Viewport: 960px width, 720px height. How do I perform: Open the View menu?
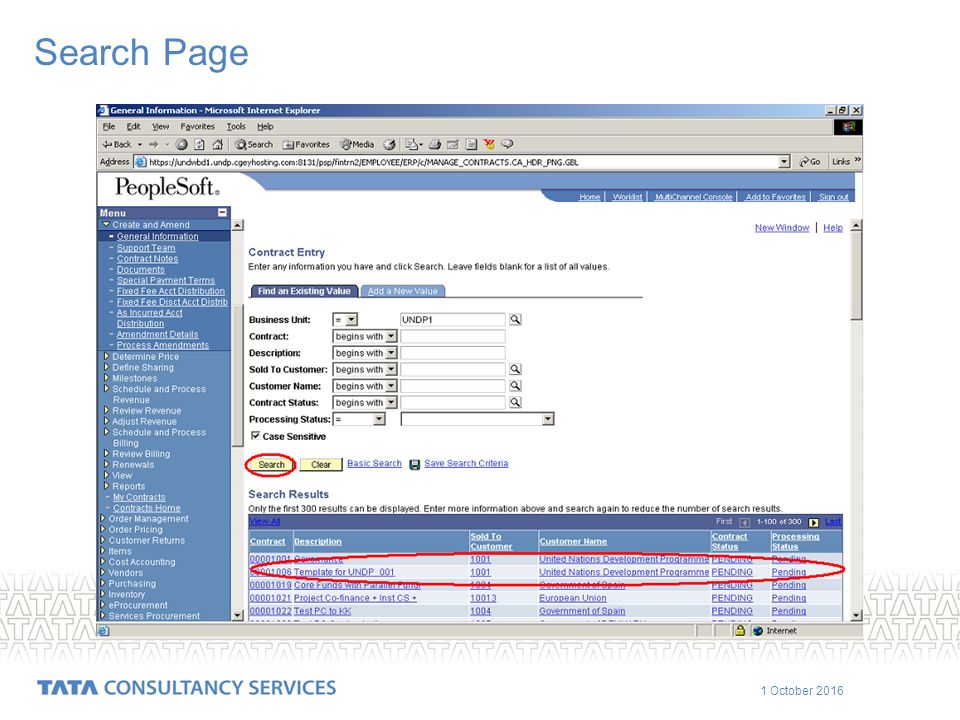click(x=160, y=127)
